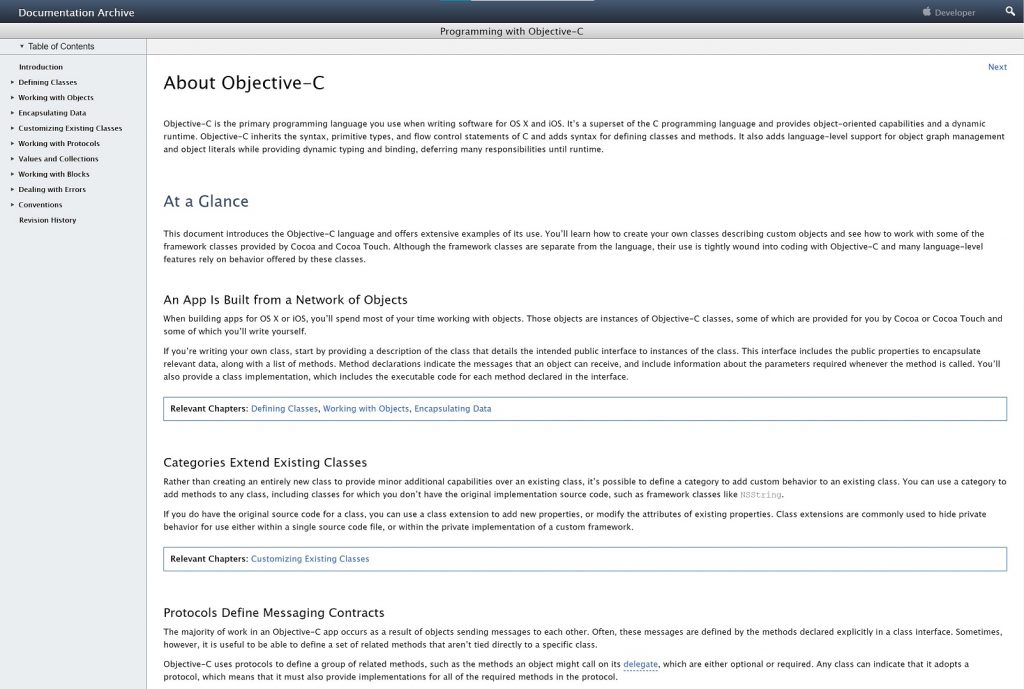Open Working with Objects in sidebar
1024x689 pixels.
56,97
